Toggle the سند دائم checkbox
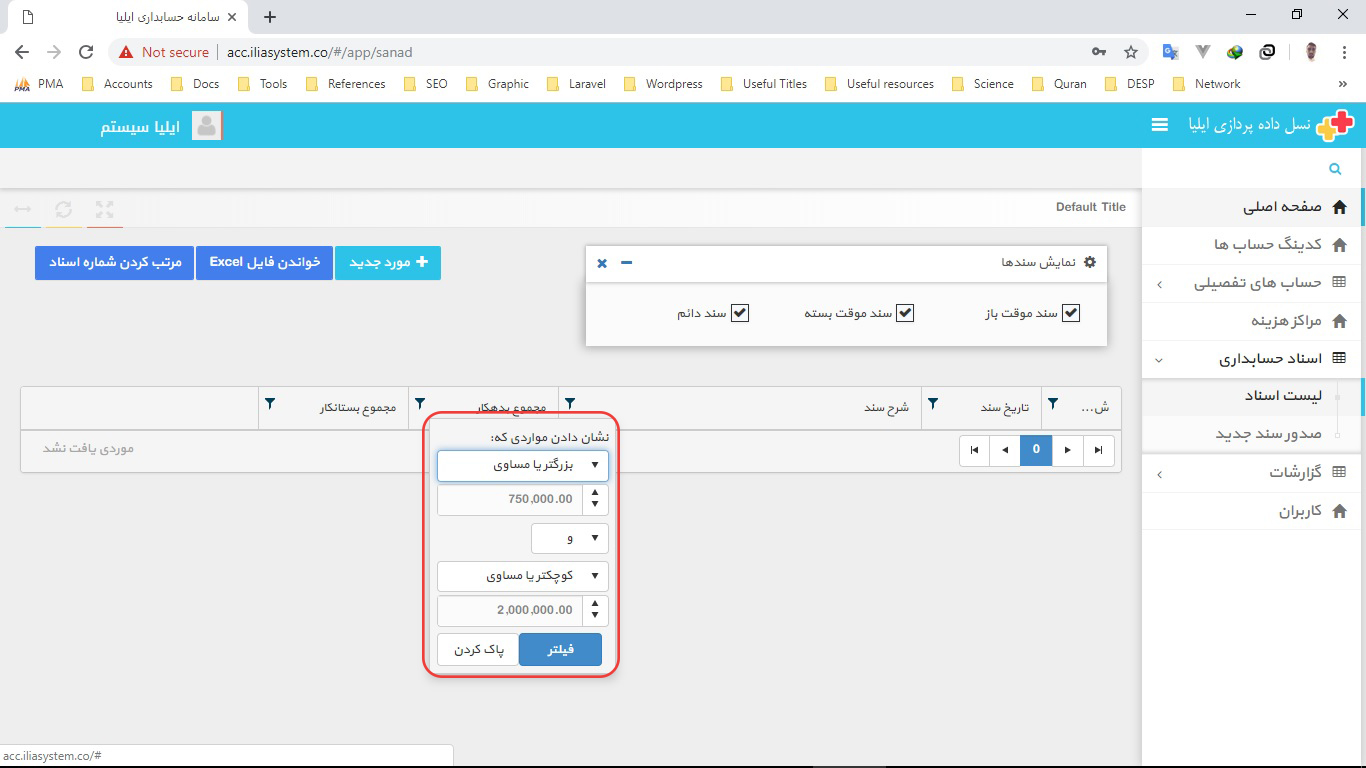1366x768 pixels. (740, 313)
